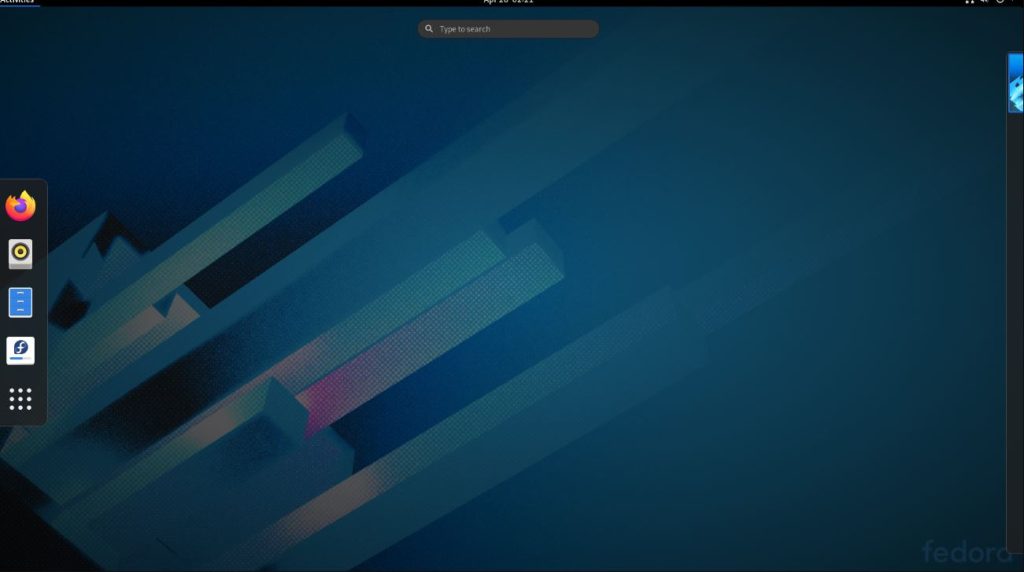Screen dimensions: 1024x572
Task: Click empty slot in workspace switcher
Action: (x=1015, y=300)
